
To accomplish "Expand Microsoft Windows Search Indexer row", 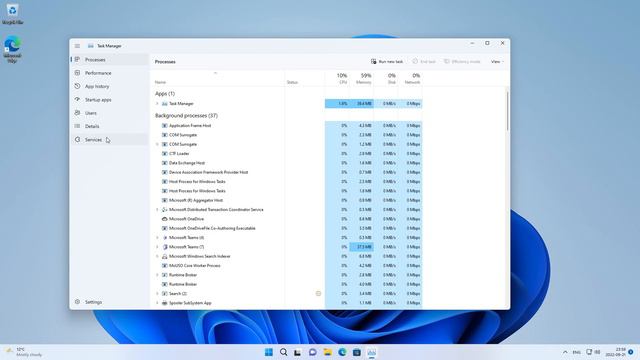I will click(157, 256).
